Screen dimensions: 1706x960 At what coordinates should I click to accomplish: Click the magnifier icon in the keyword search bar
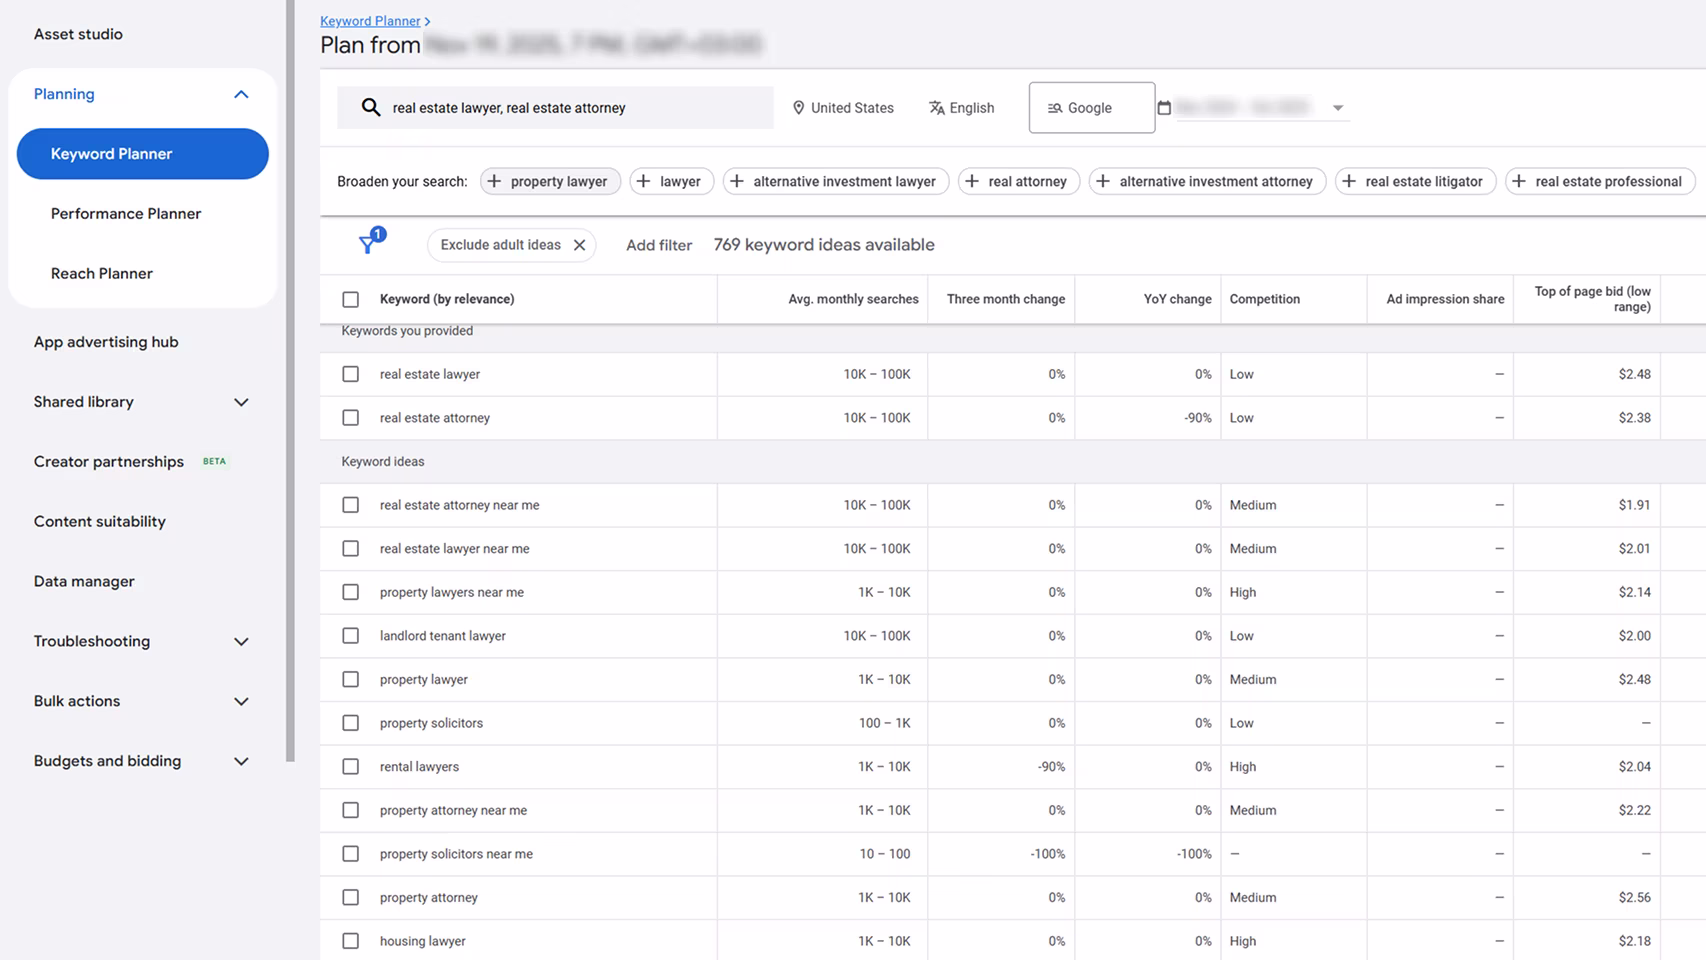pos(370,107)
